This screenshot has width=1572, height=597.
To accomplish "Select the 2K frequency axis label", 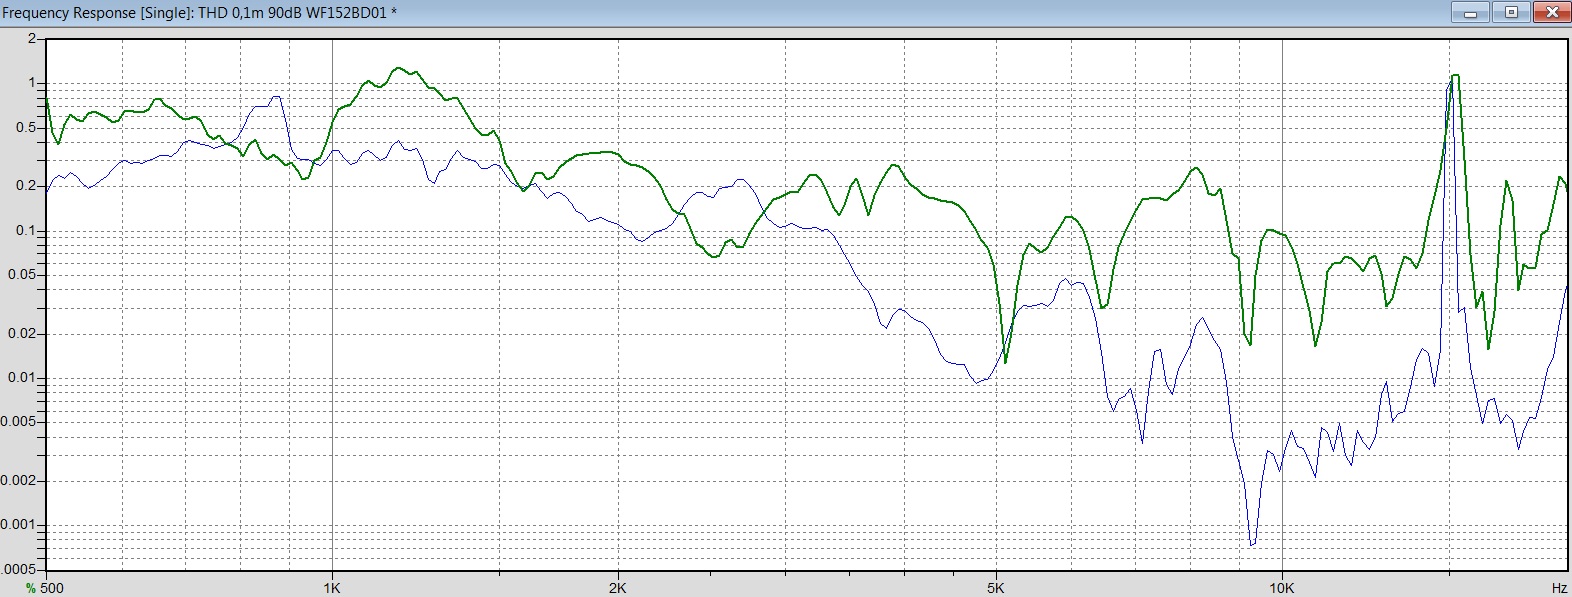I will click(x=617, y=588).
